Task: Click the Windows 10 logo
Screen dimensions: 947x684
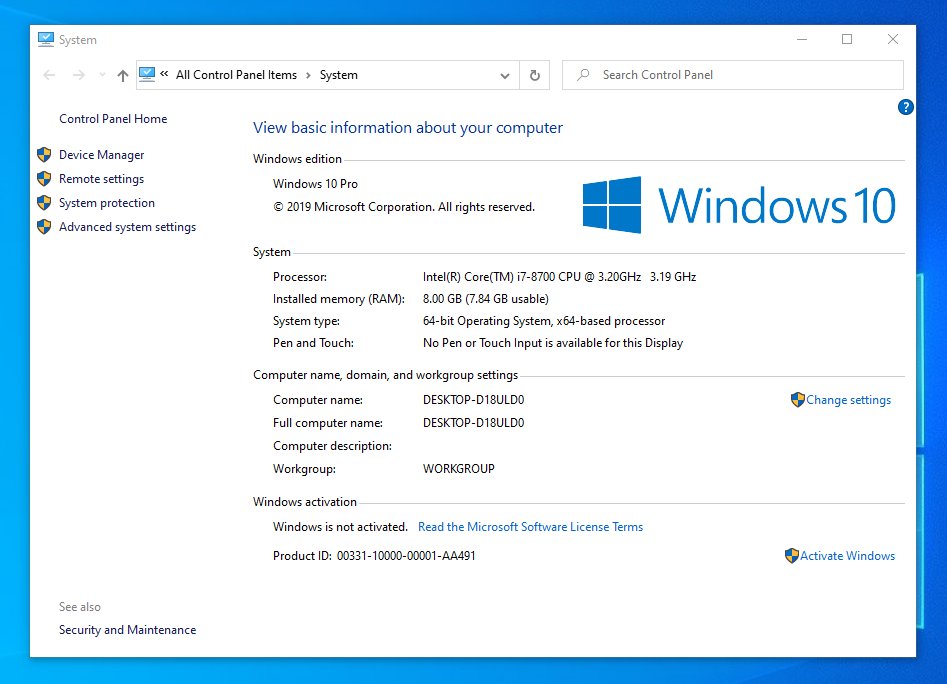Action: 739,205
